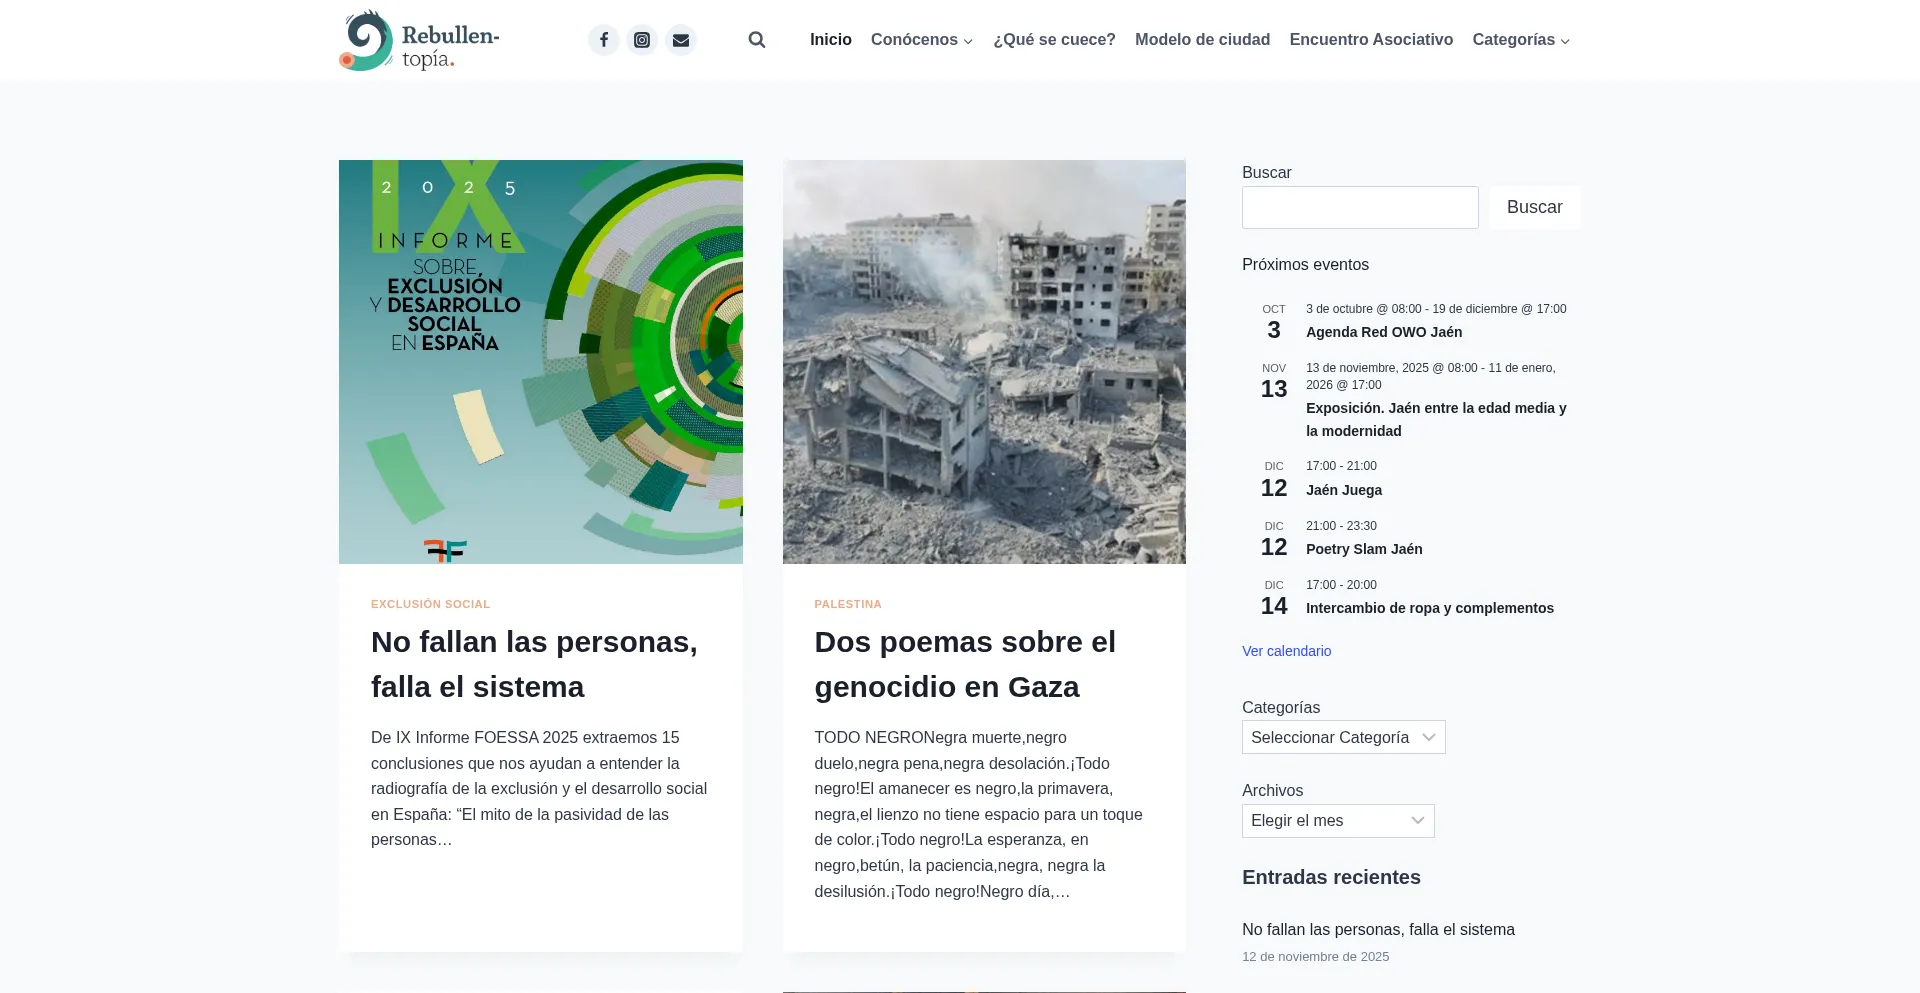The height and width of the screenshot is (993, 1920).
Task: Open the FOESSA informe article thumbnail
Action: (x=540, y=362)
